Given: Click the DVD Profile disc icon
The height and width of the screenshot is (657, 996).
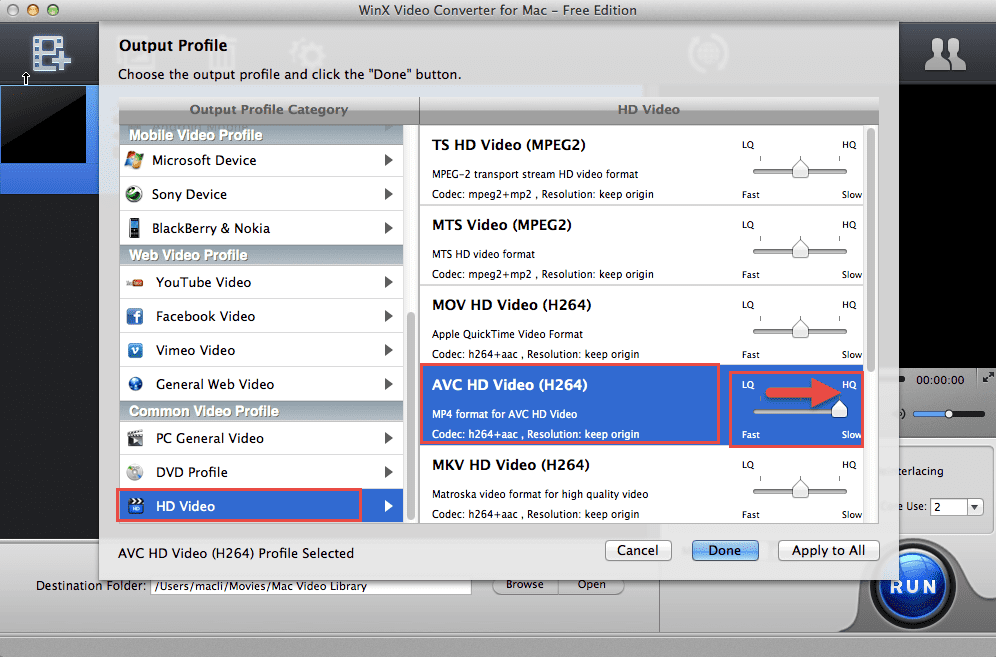Looking at the screenshot, I should click(x=135, y=472).
